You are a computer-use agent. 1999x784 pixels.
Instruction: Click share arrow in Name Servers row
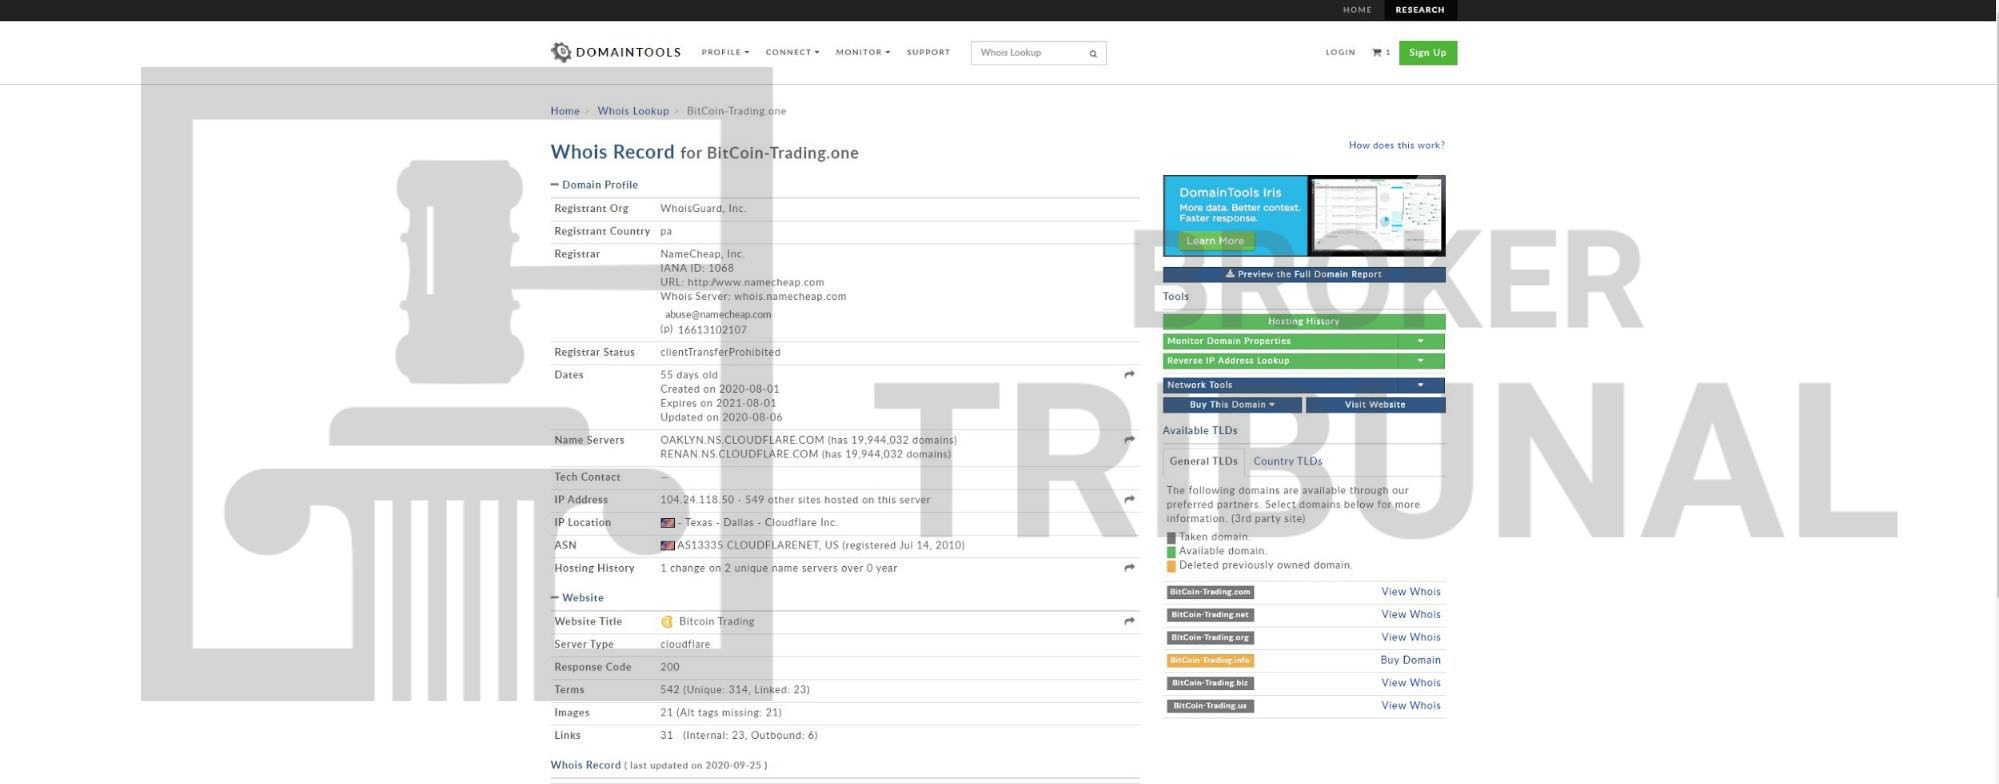click(x=1129, y=440)
